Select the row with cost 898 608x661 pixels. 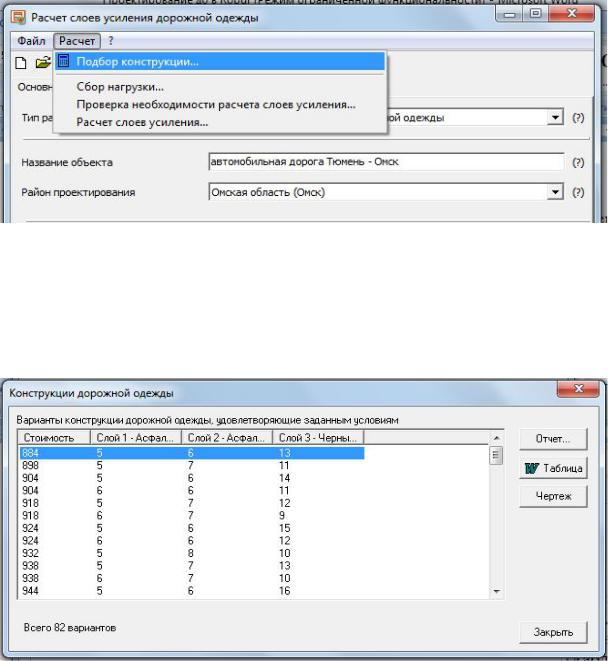click(x=192, y=465)
